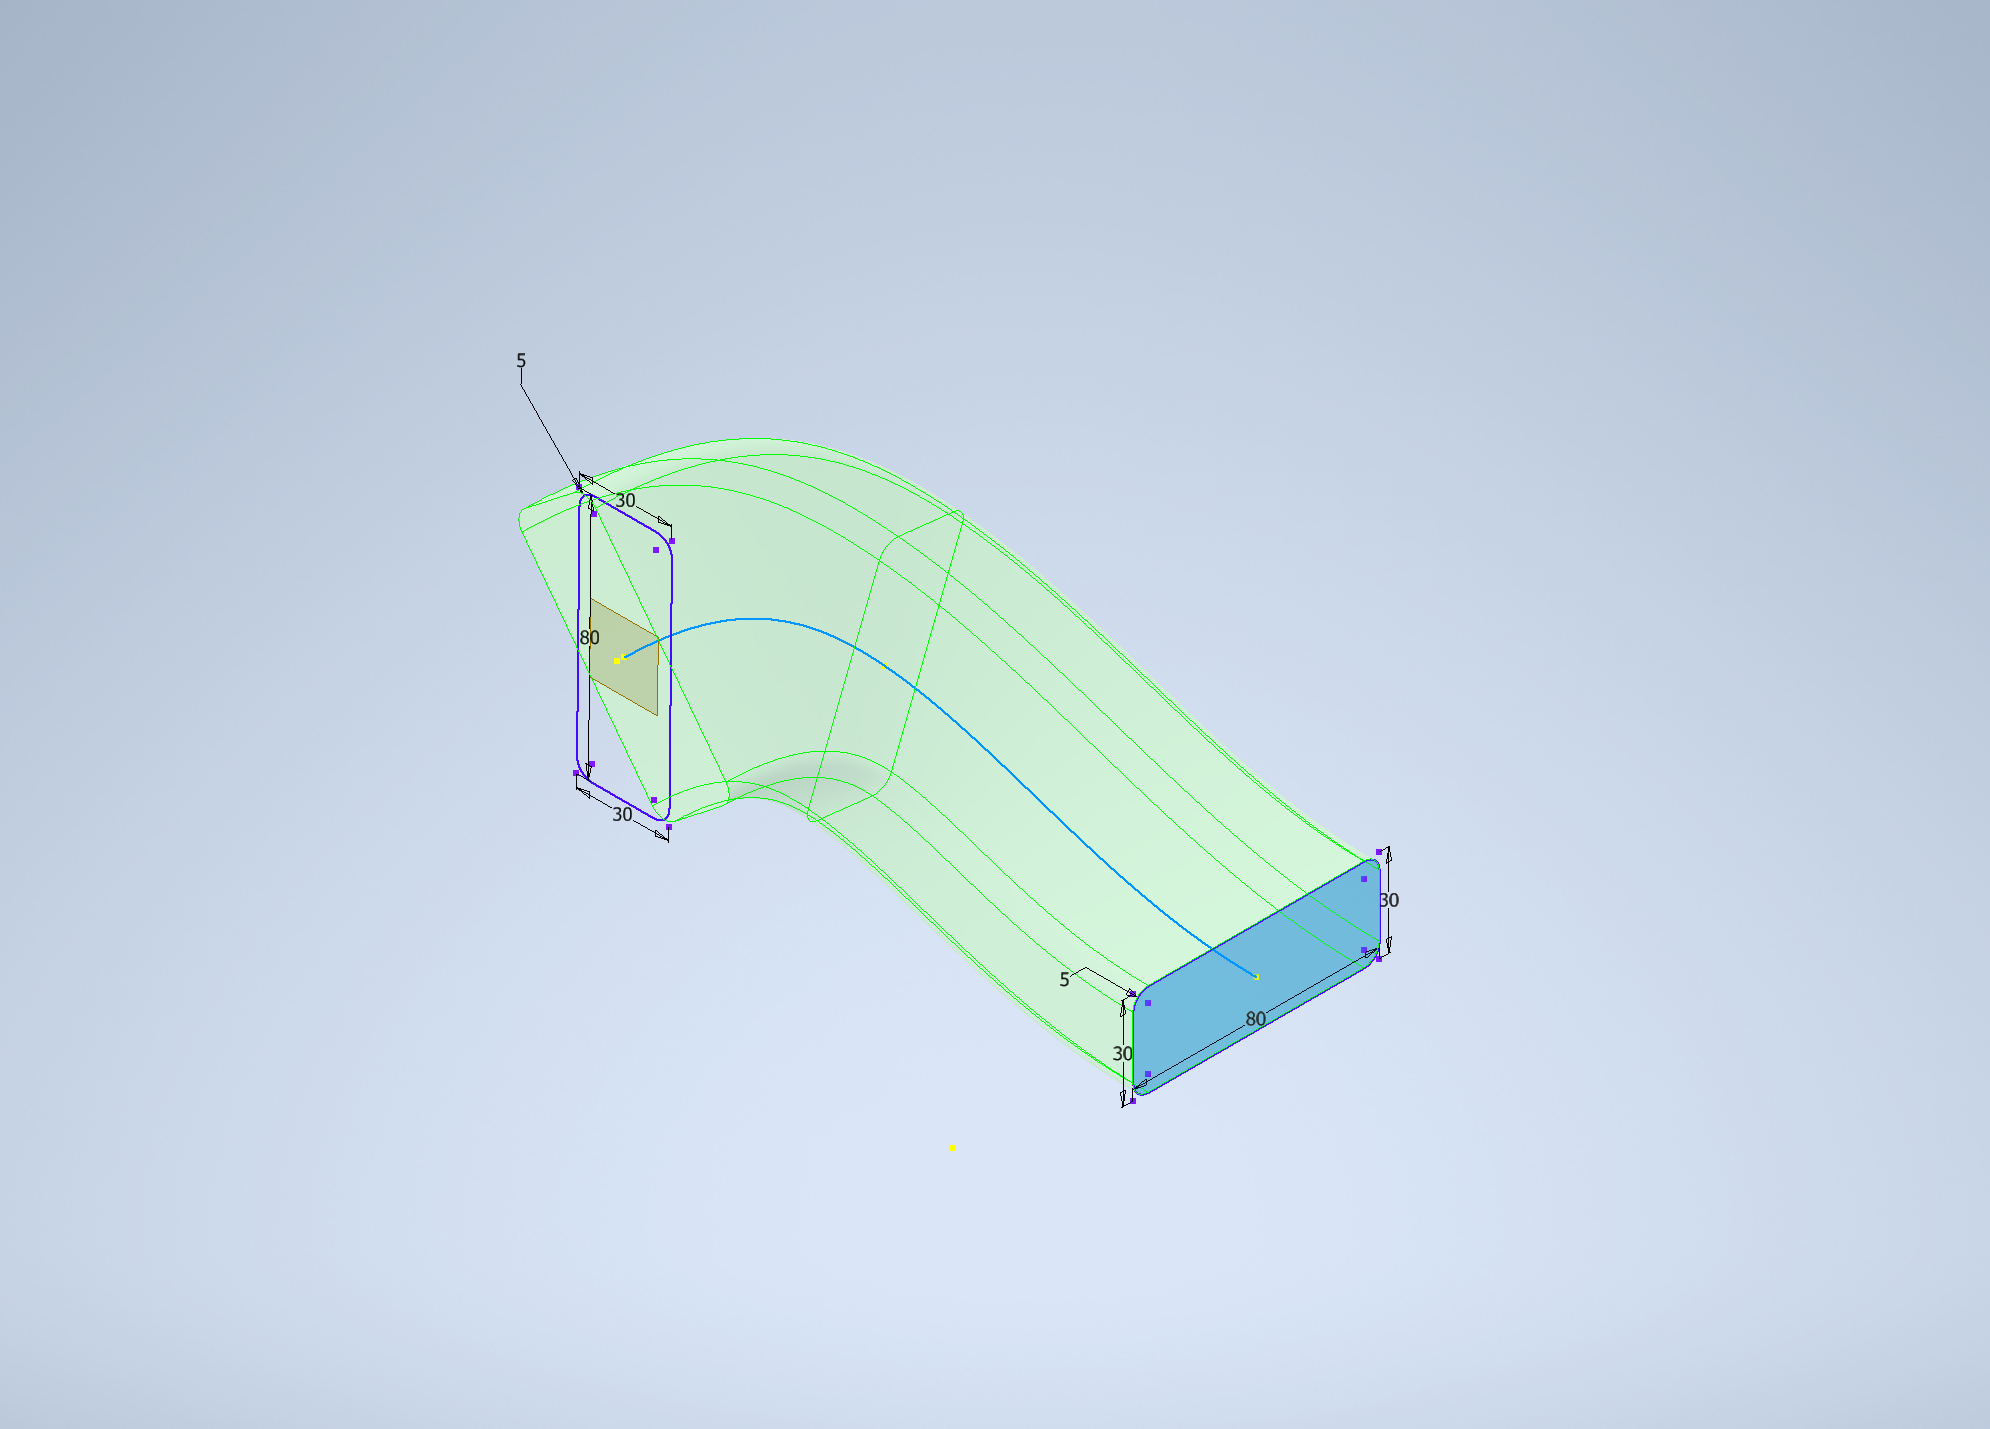Click the "80" length dimension on the blue outlet face

point(1257,1020)
